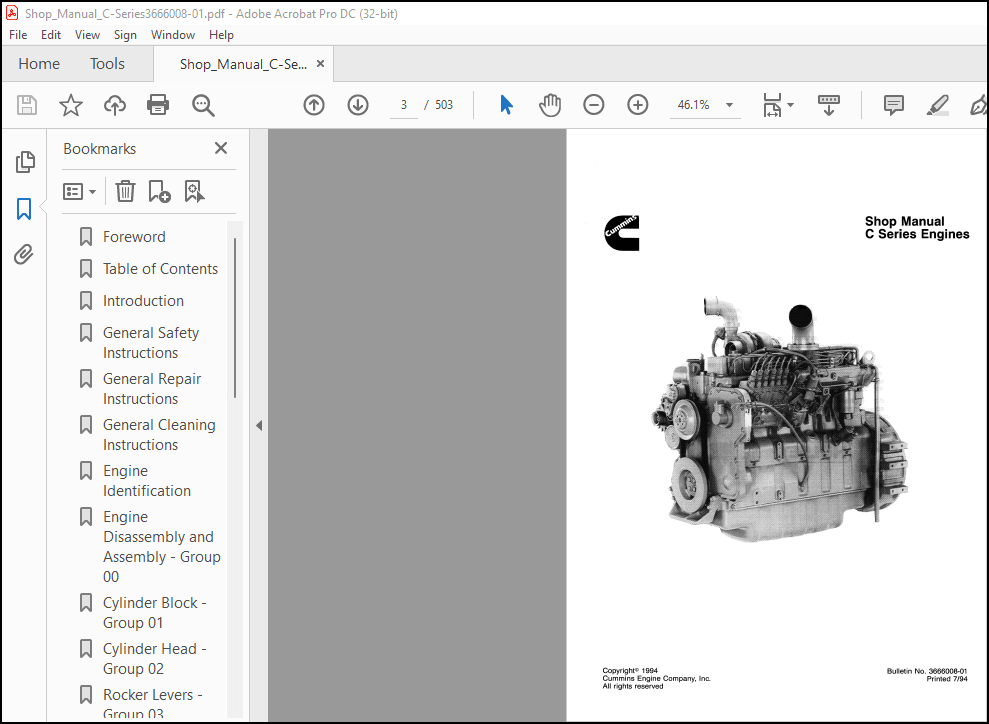
Task: Open the View menu
Action: click(87, 34)
